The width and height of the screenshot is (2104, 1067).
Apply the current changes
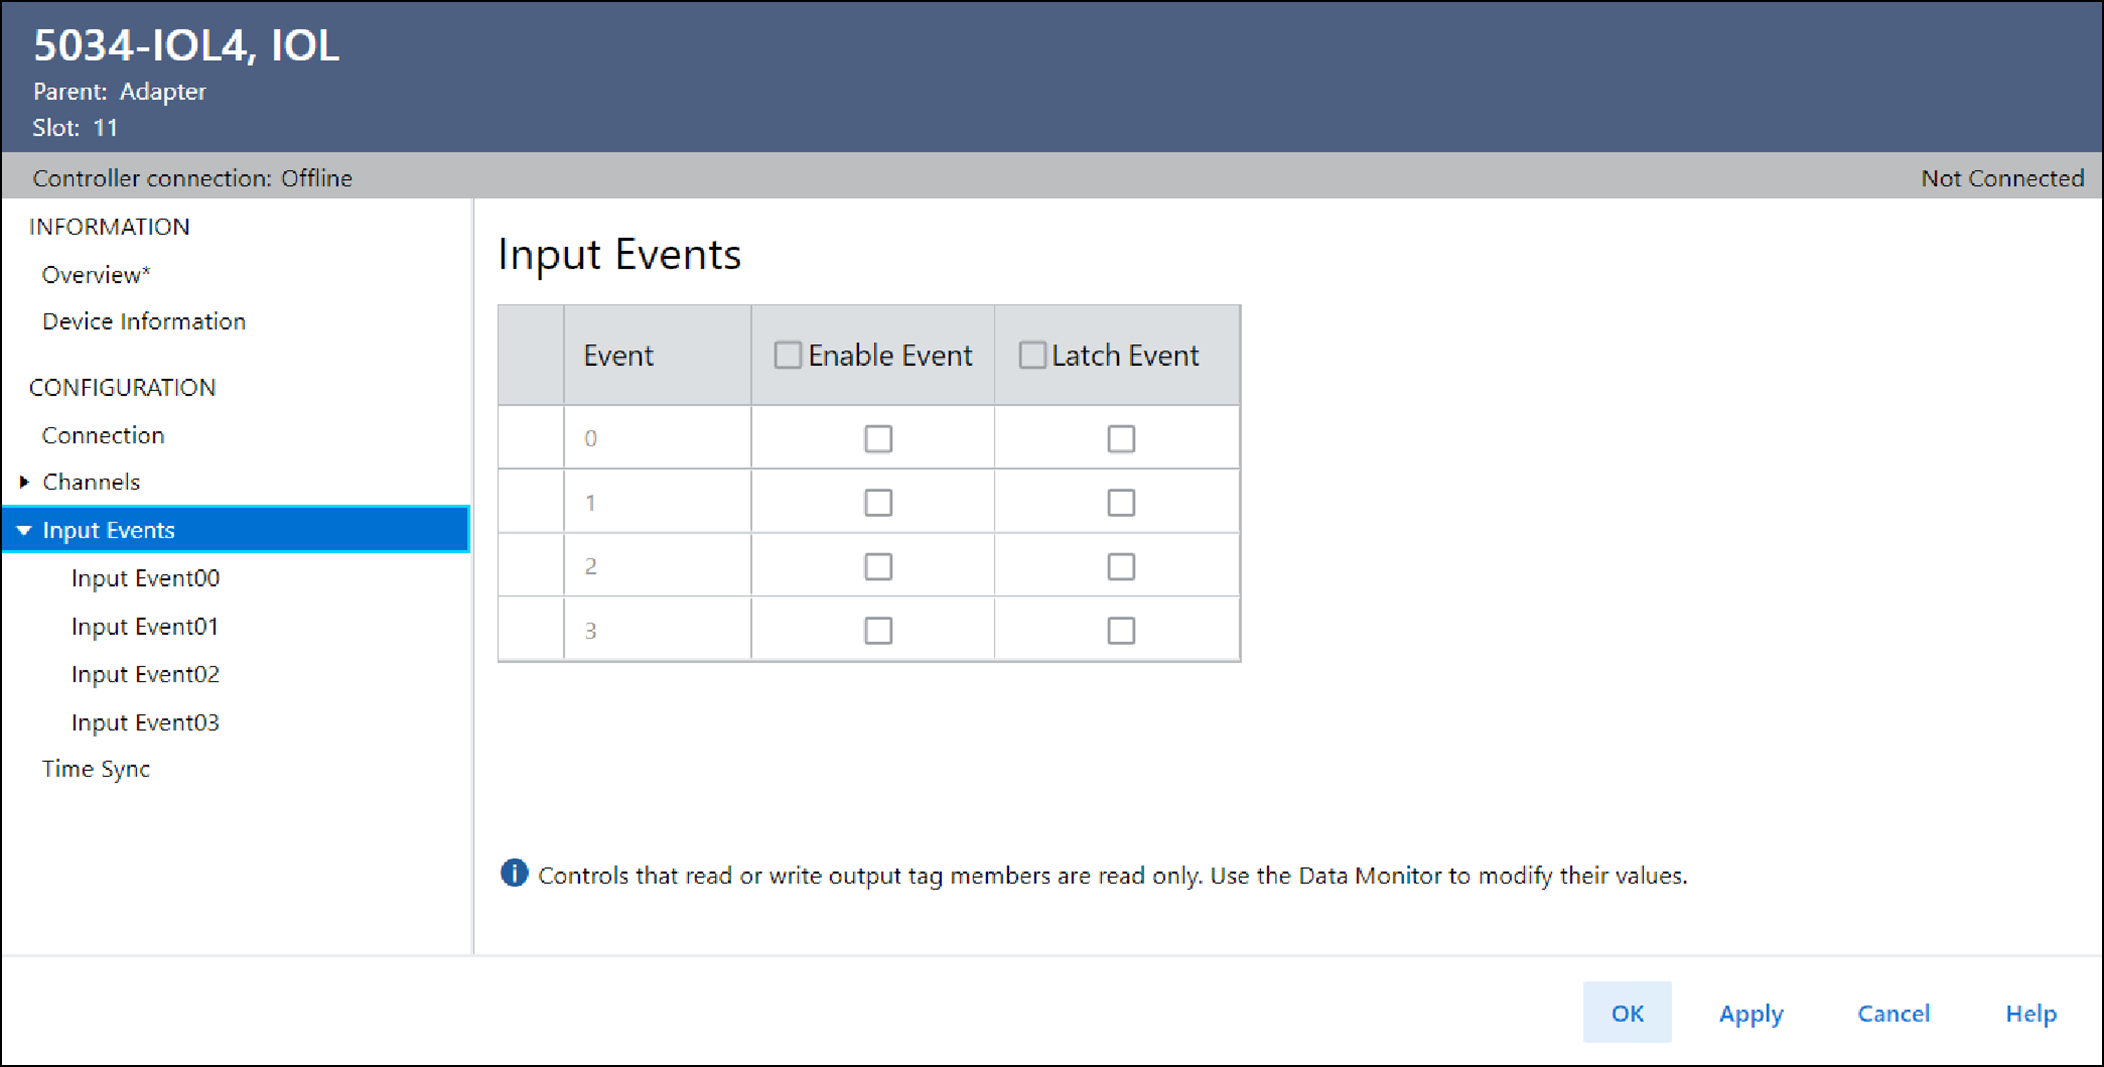(x=1750, y=1013)
